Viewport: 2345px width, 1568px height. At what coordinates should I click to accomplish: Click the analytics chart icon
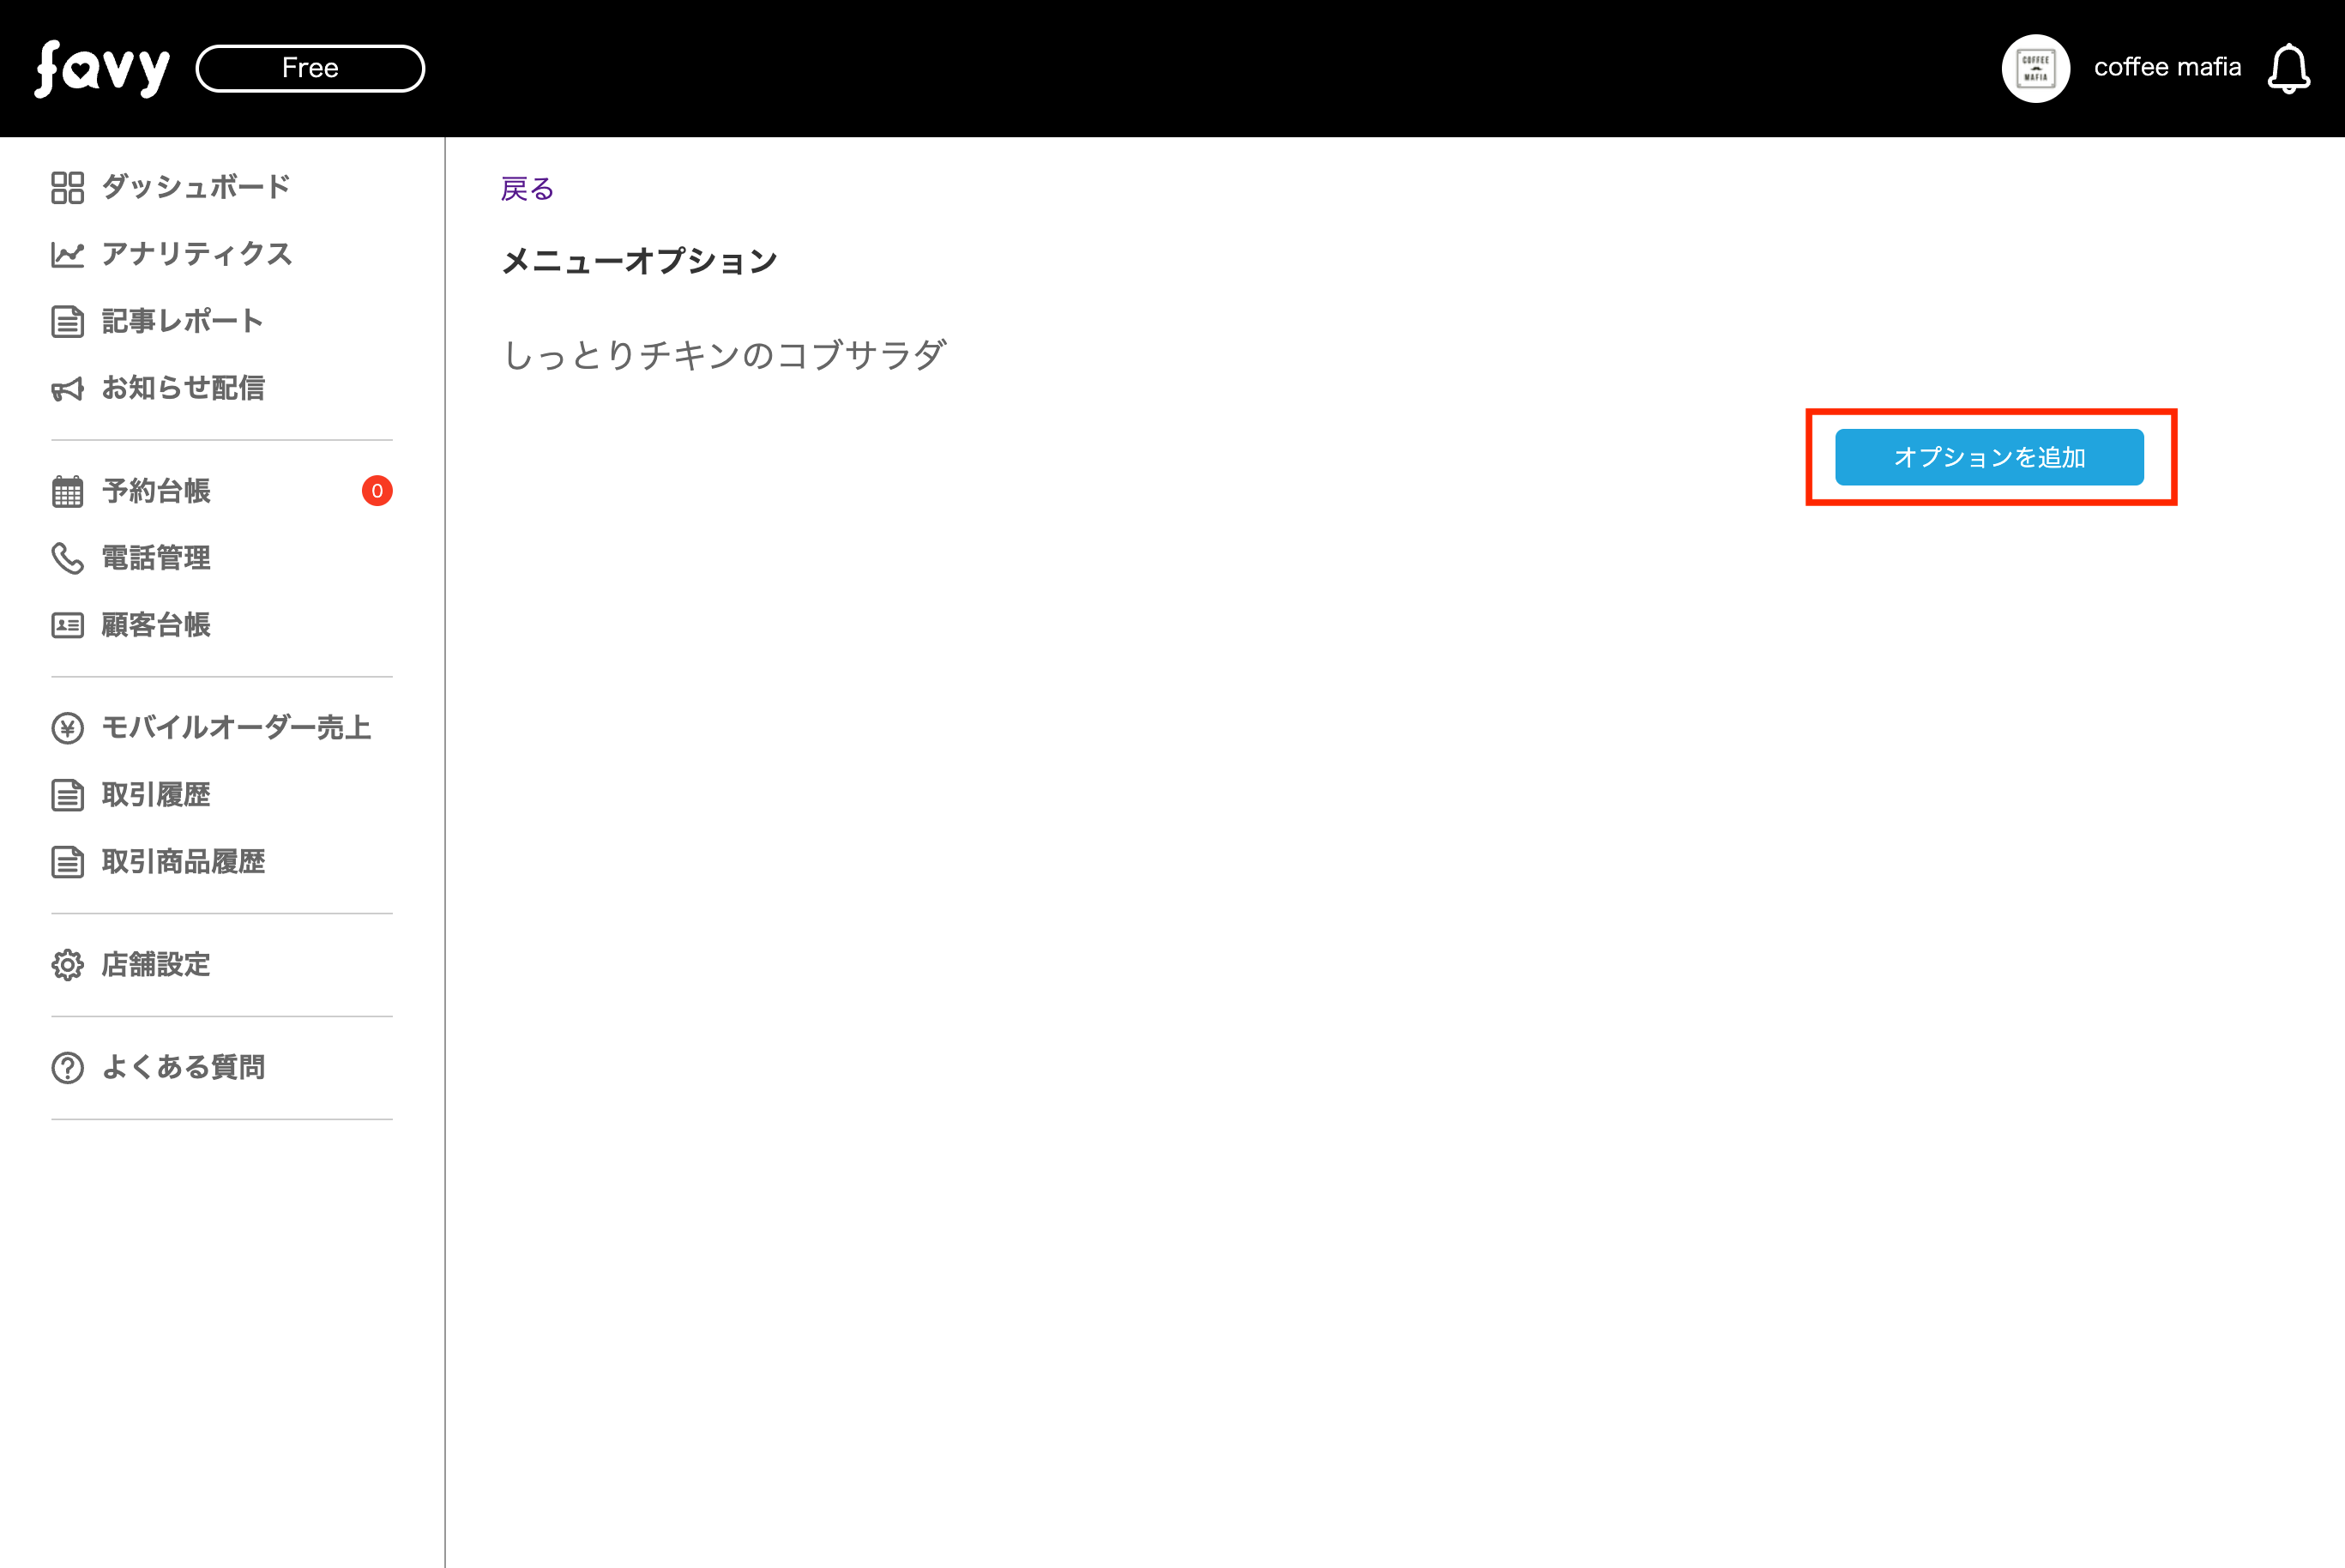point(67,254)
